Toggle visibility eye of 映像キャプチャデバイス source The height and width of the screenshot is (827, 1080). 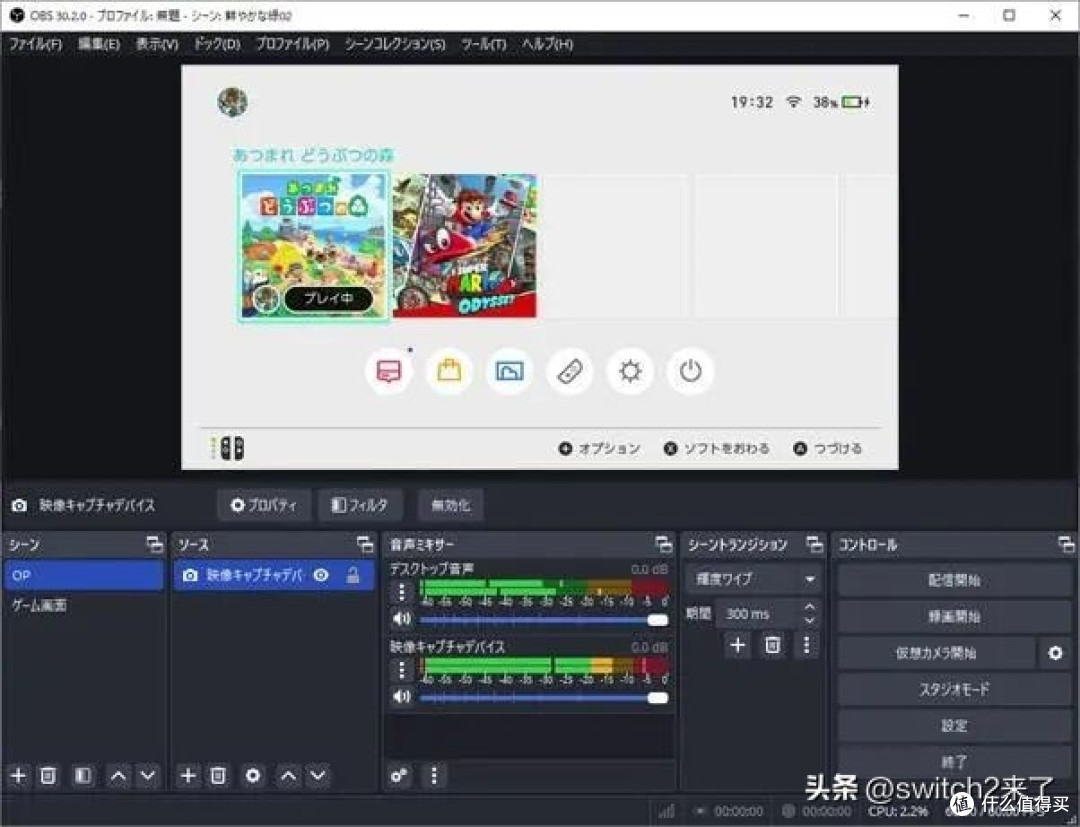(321, 575)
